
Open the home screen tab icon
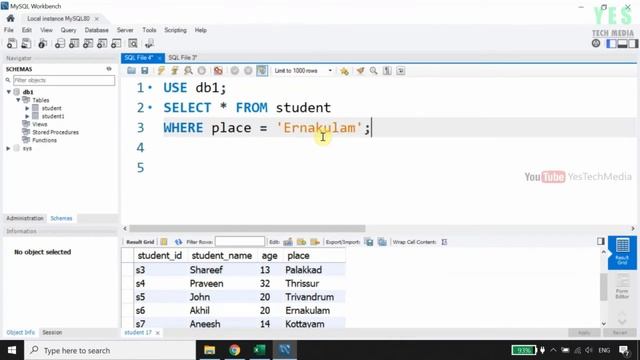pyautogui.click(x=10, y=18)
